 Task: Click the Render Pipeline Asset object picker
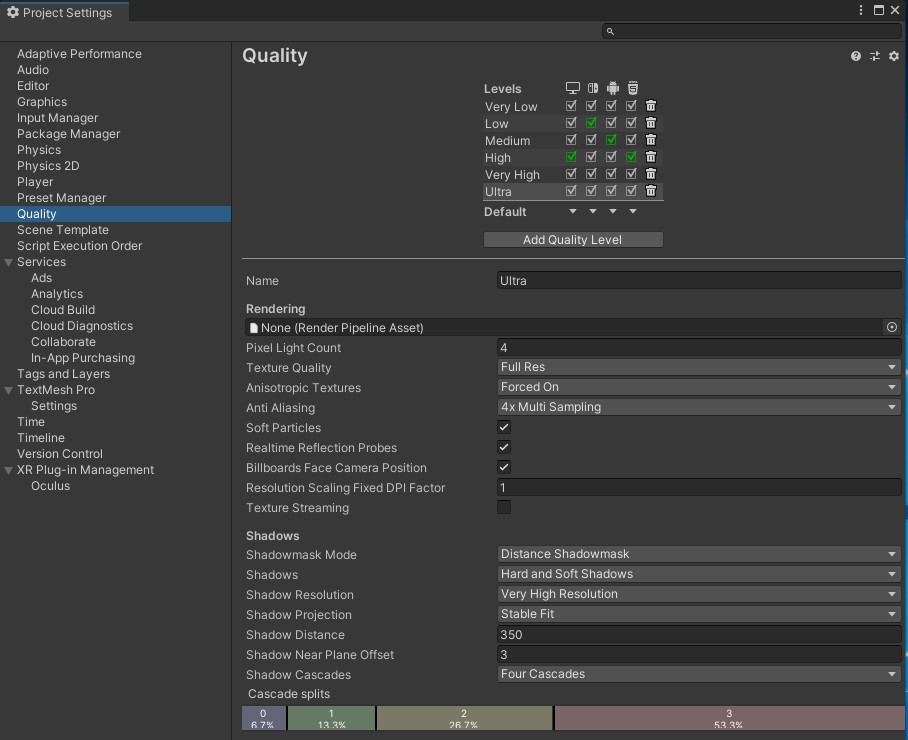click(x=892, y=327)
